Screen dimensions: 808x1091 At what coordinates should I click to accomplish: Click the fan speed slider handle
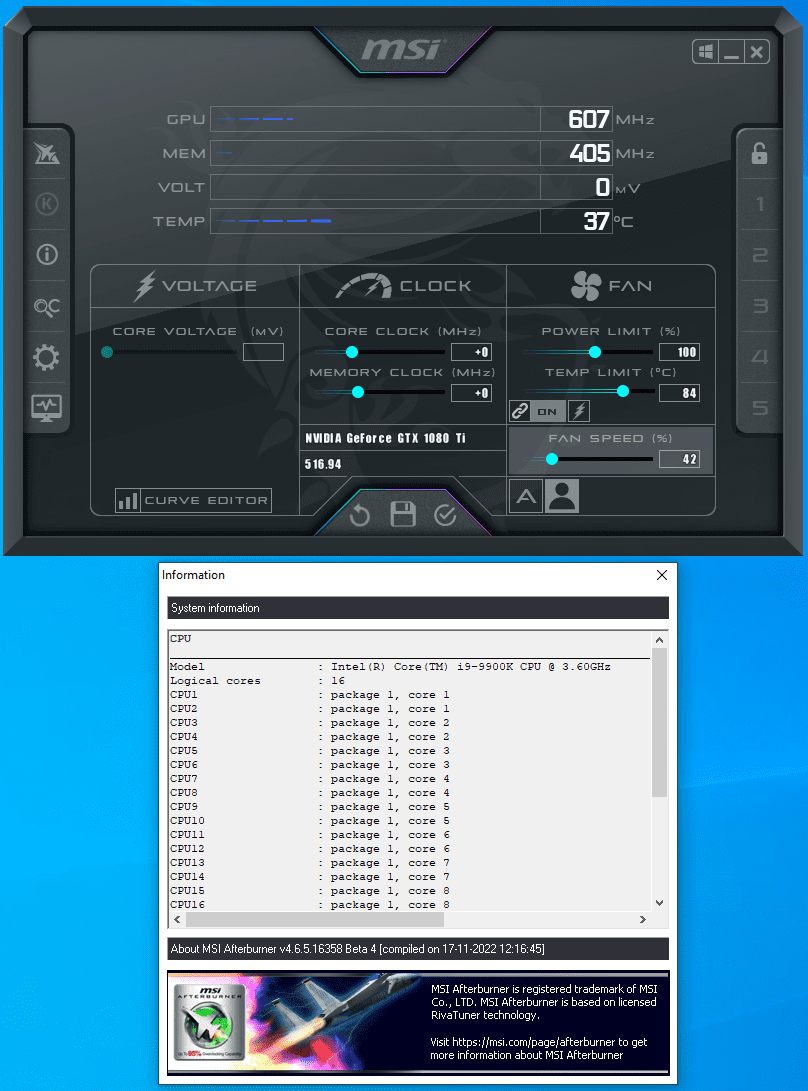[552, 459]
